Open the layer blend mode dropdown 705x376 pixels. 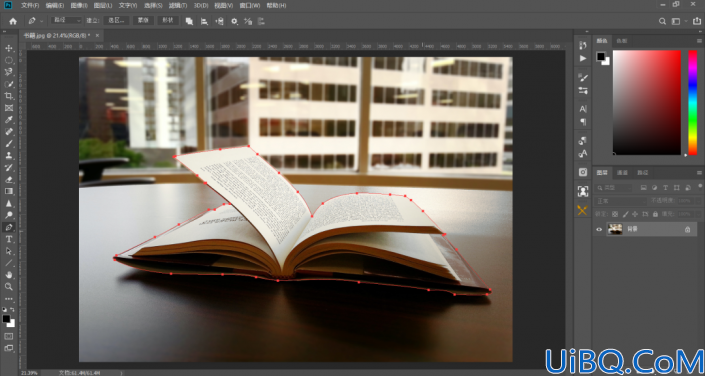[620, 201]
